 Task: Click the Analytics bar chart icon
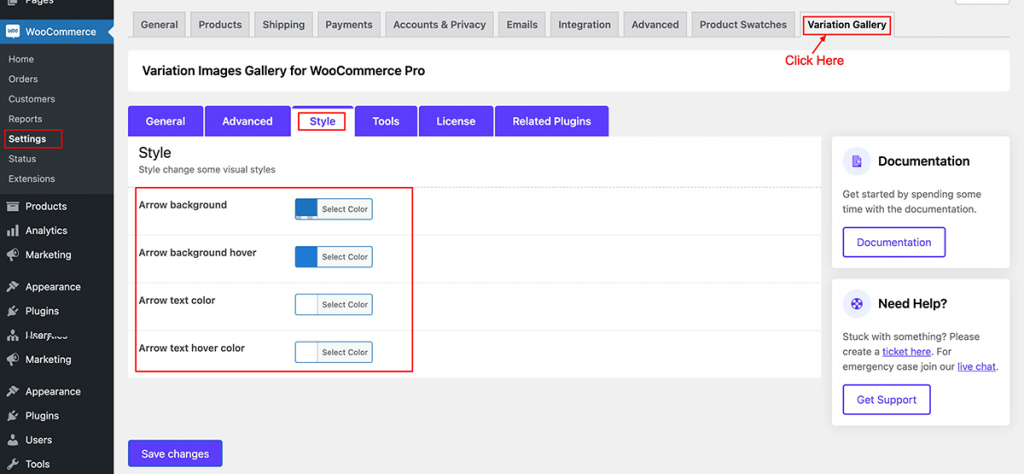pos(12,230)
